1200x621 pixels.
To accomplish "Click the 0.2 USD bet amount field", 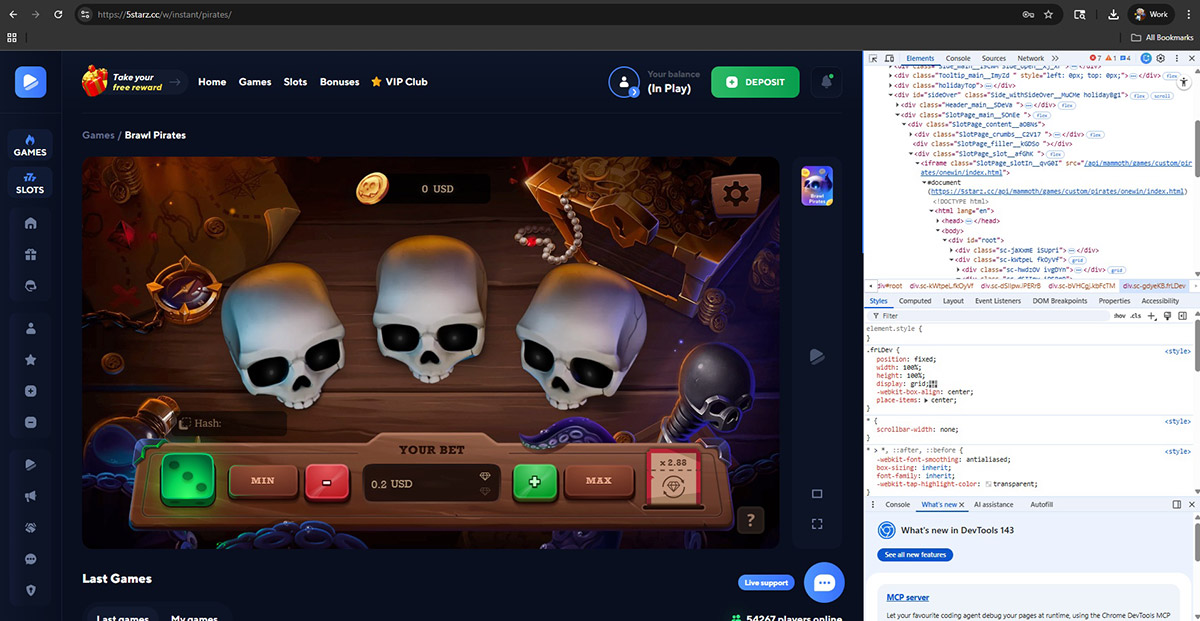I will coord(432,481).
